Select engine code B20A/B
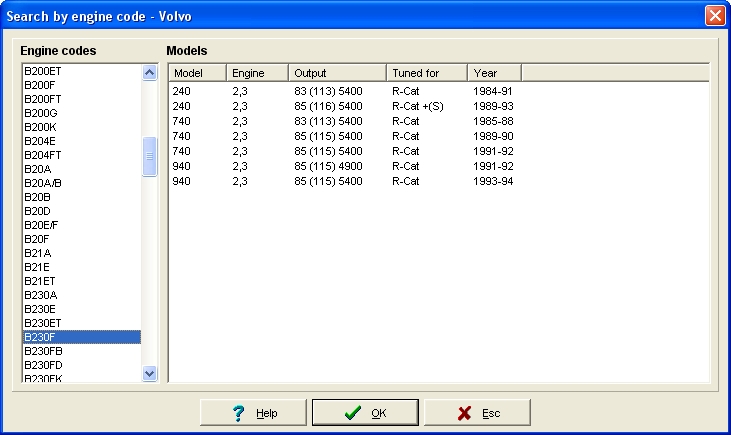 click(82, 183)
